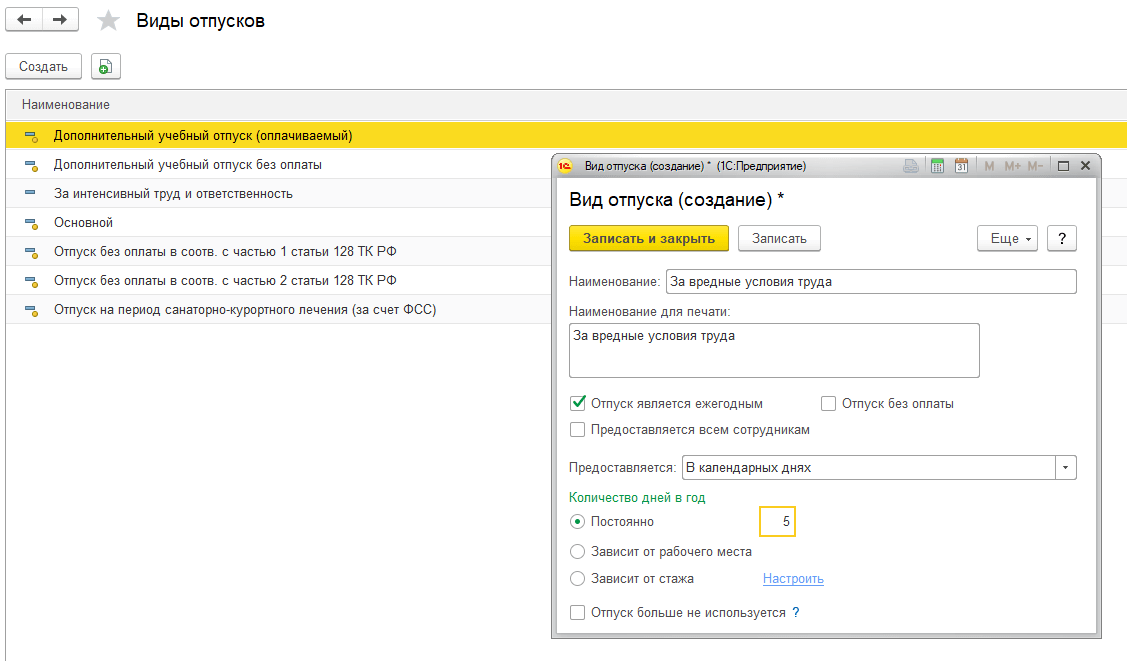Select the Зависит от стажа radio option
Image resolution: width=1127 pixels, height=661 pixels.
[x=577, y=578]
